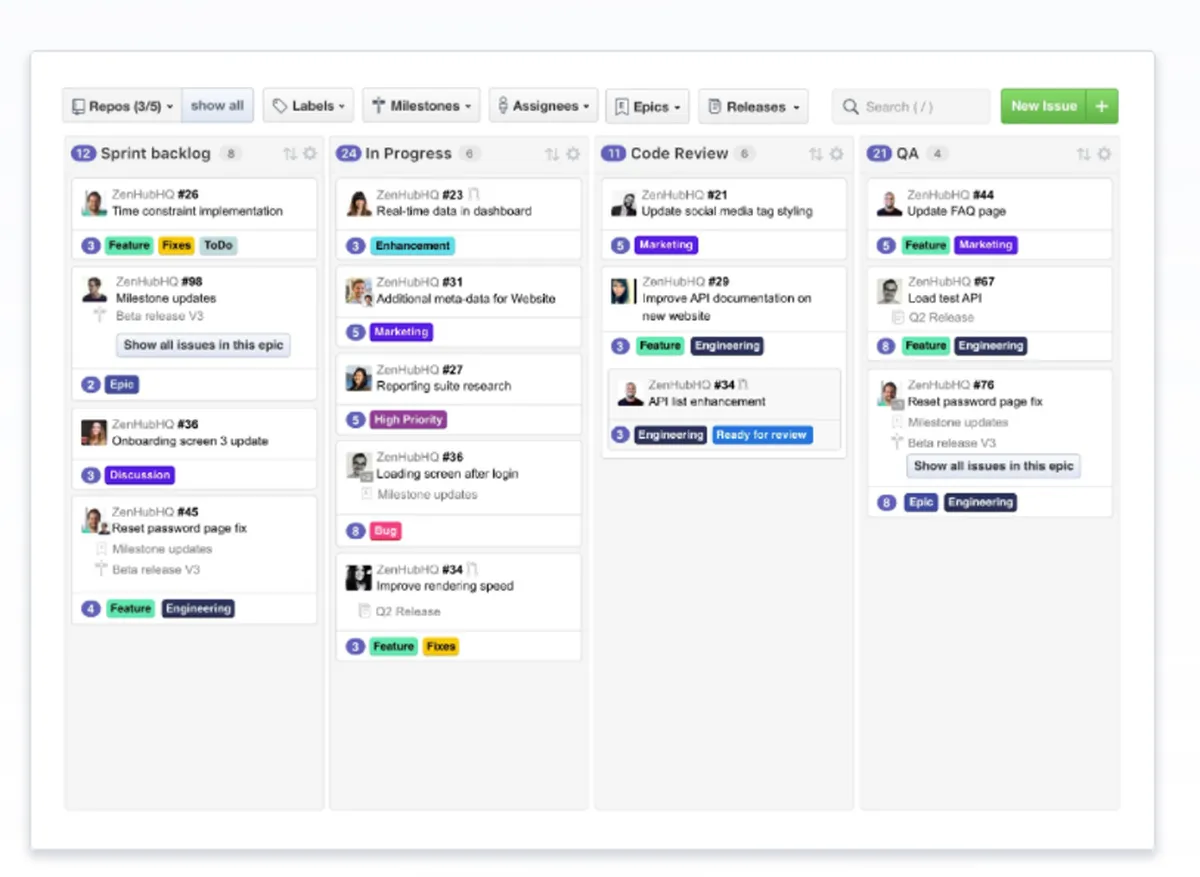
Task: Click the avatar on Load test API card
Action: (x=889, y=290)
